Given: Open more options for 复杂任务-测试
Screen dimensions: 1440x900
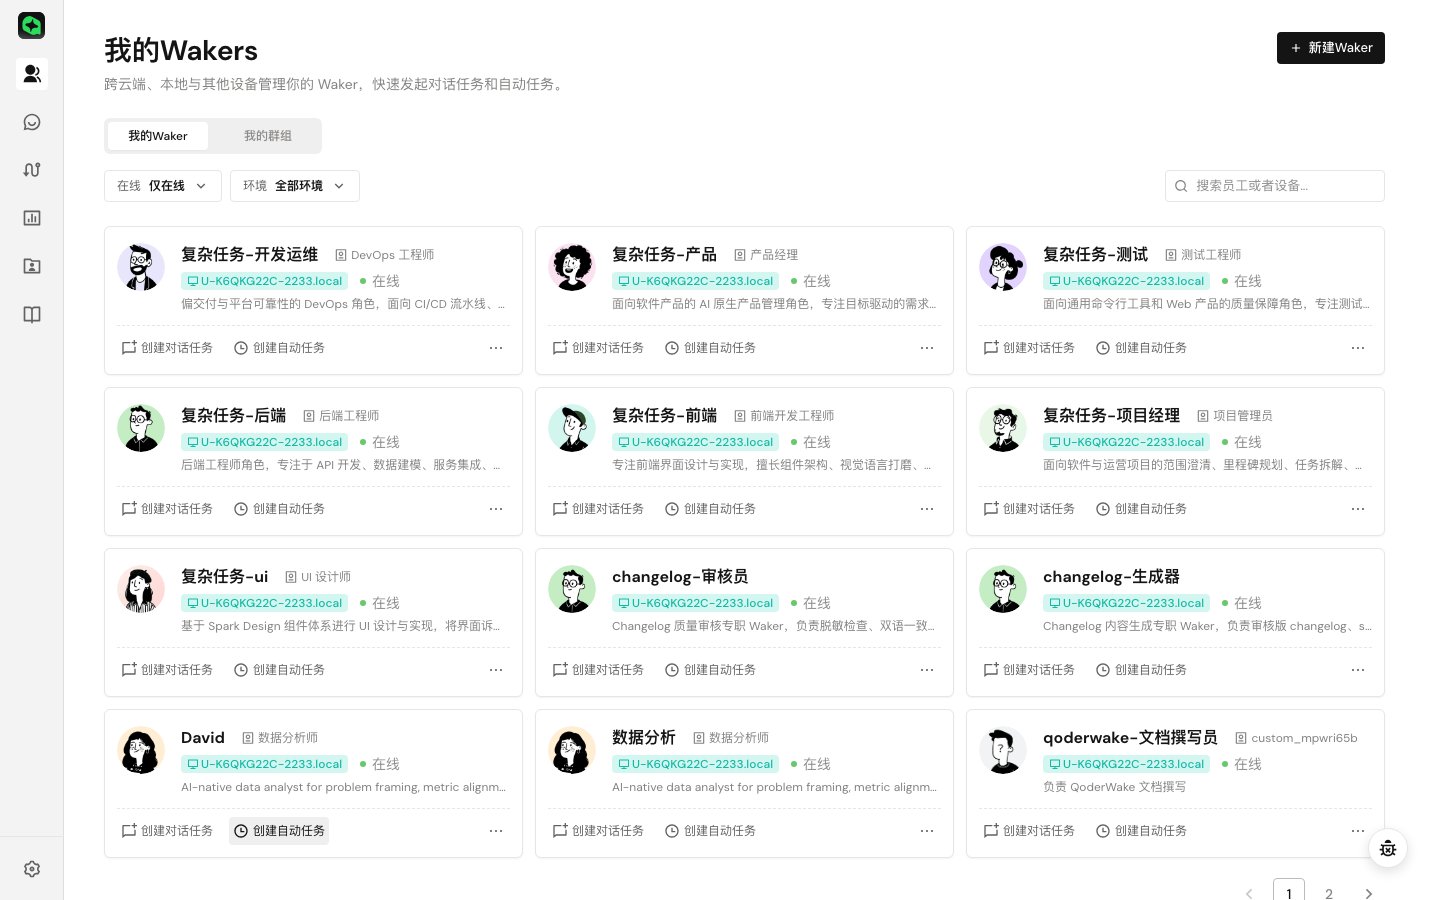Looking at the screenshot, I should [x=1358, y=348].
